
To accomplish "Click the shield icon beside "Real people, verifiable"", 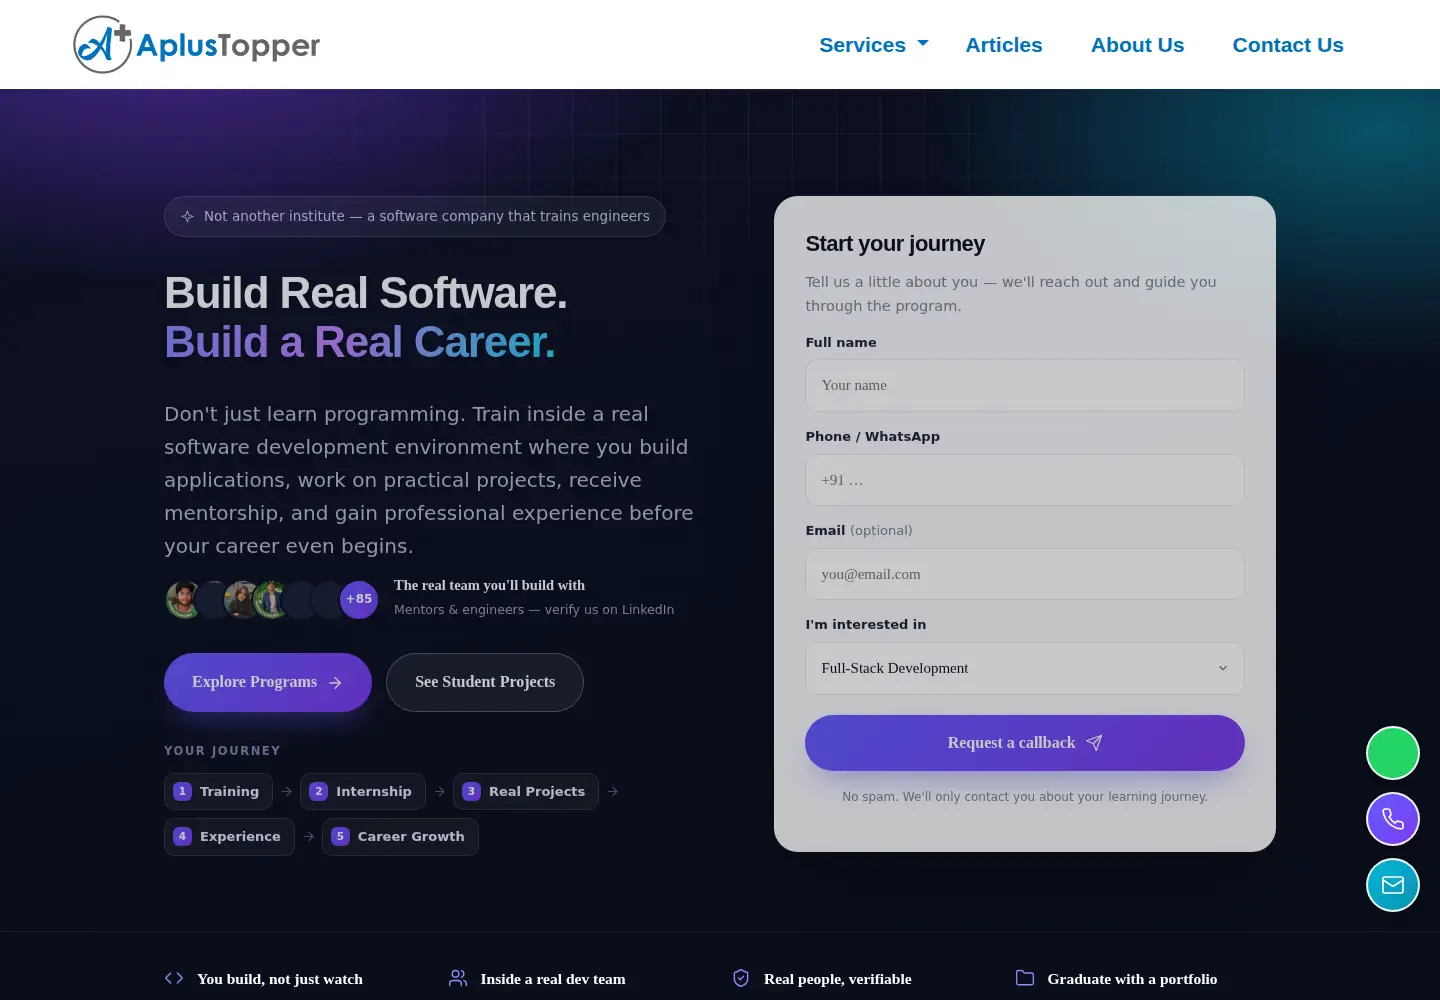I will [741, 978].
